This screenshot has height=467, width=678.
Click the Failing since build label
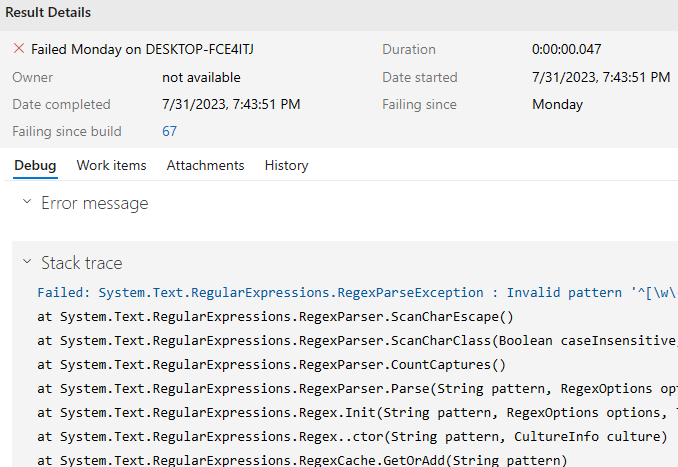coord(67,131)
